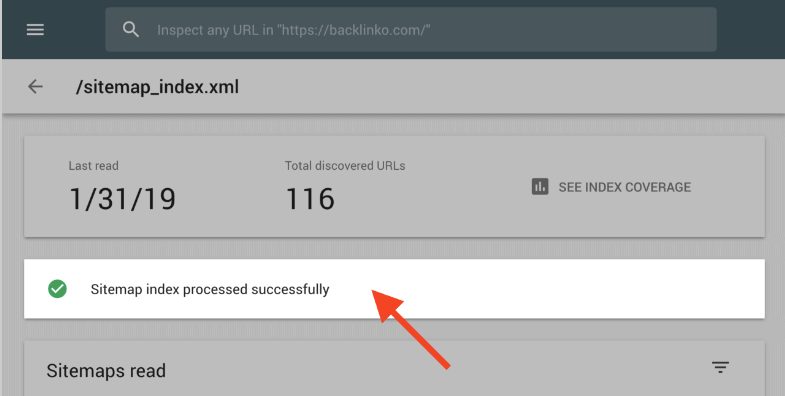Open the filter icon for Sitemaps read
Screen dimensions: 785x396
(720, 368)
